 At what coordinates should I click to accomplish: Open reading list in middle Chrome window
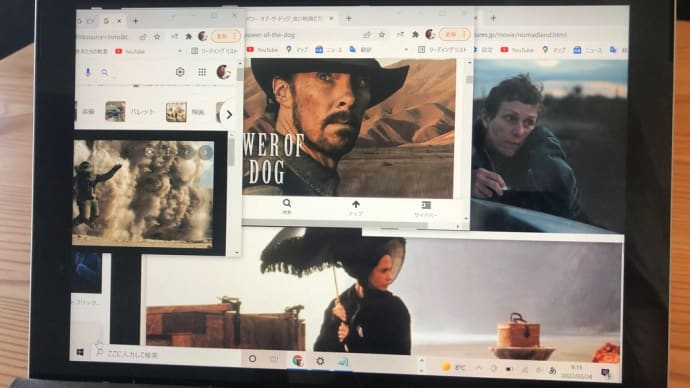[441, 50]
